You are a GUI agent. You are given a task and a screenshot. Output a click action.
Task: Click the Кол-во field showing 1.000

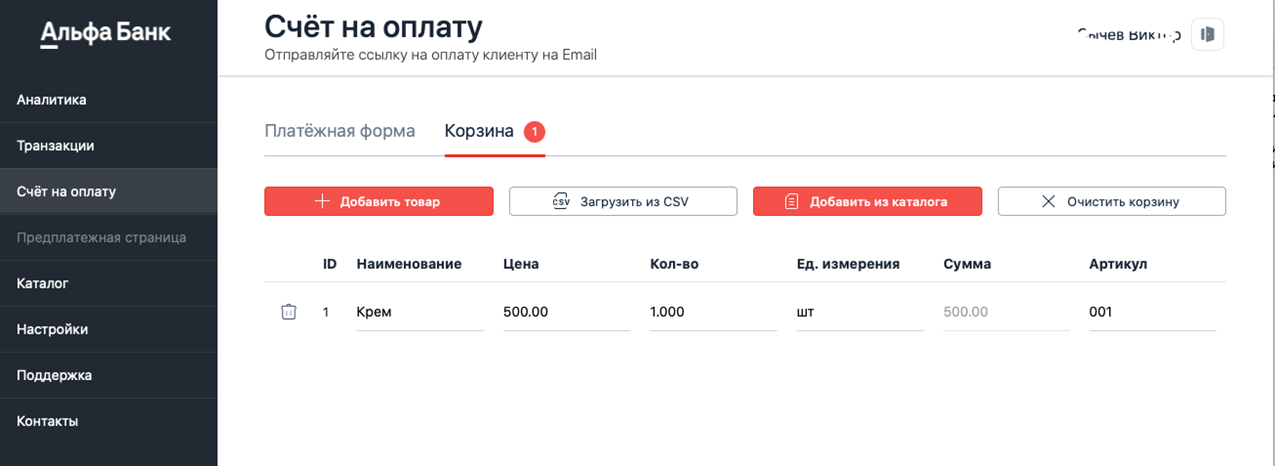click(x=711, y=312)
